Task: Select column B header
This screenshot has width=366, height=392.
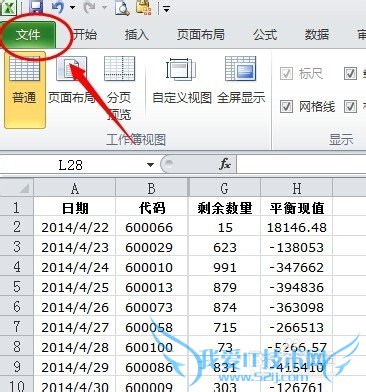Action: click(152, 188)
